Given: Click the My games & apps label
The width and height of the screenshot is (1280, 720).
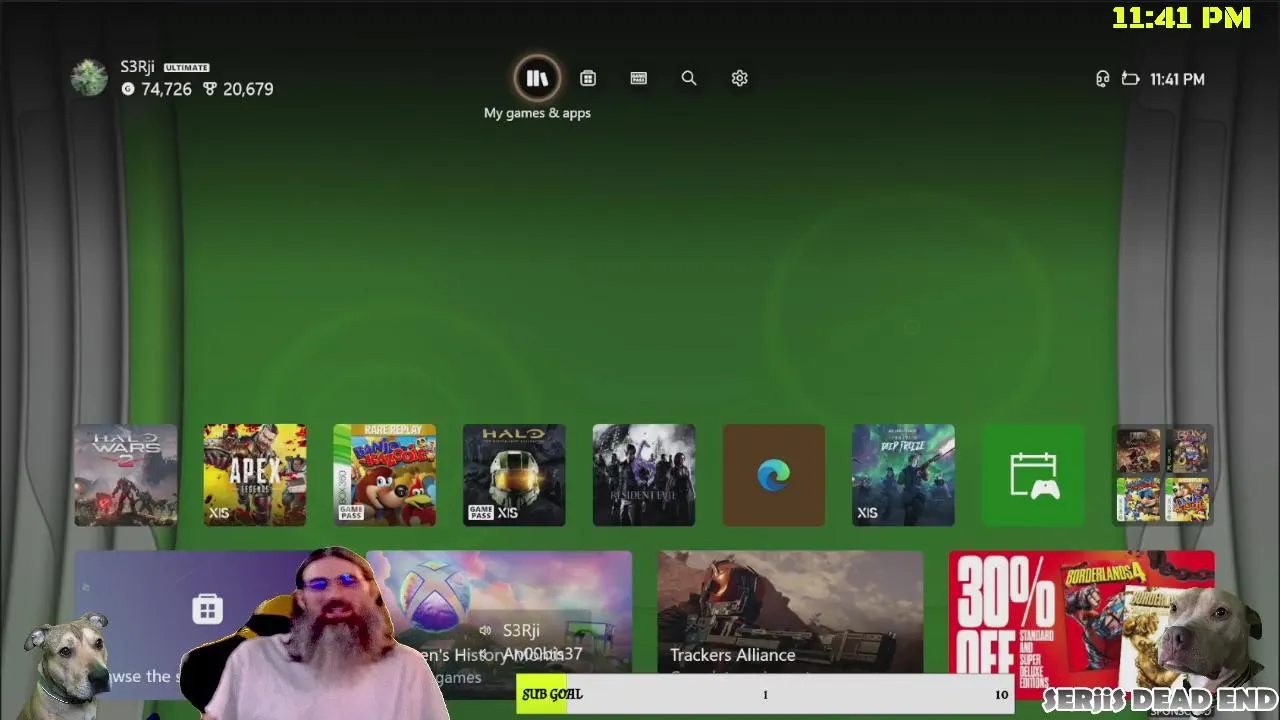Looking at the screenshot, I should (537, 113).
